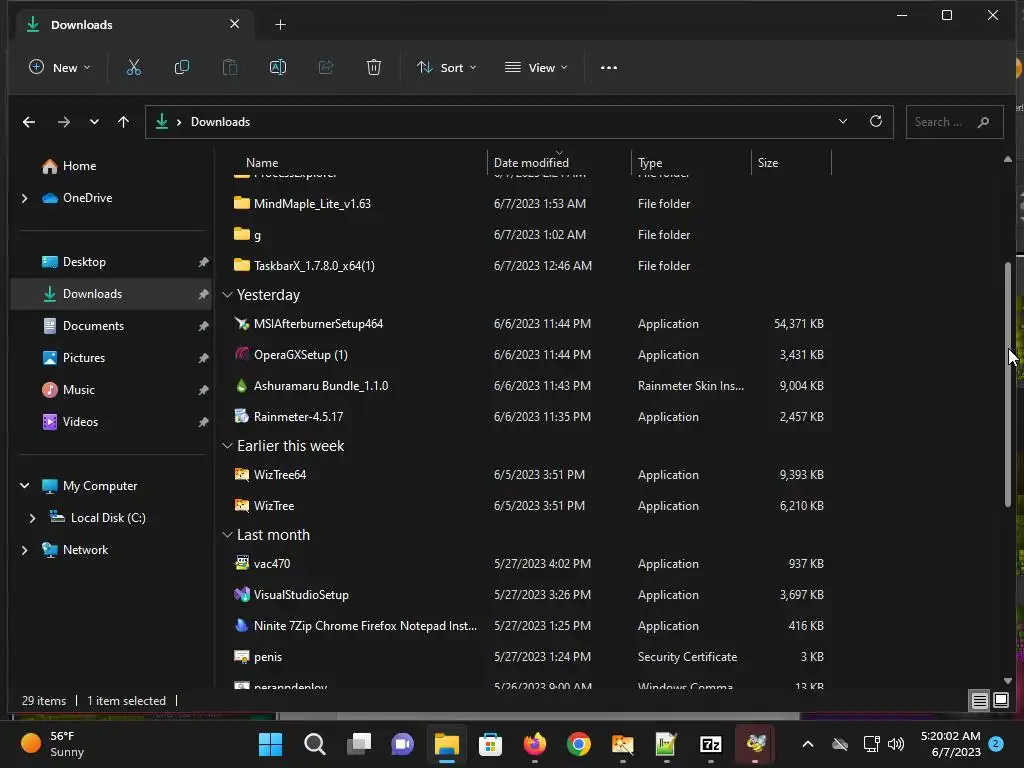Switch to large thumbnails view icon
The height and width of the screenshot is (768, 1024).
tap(1000, 701)
